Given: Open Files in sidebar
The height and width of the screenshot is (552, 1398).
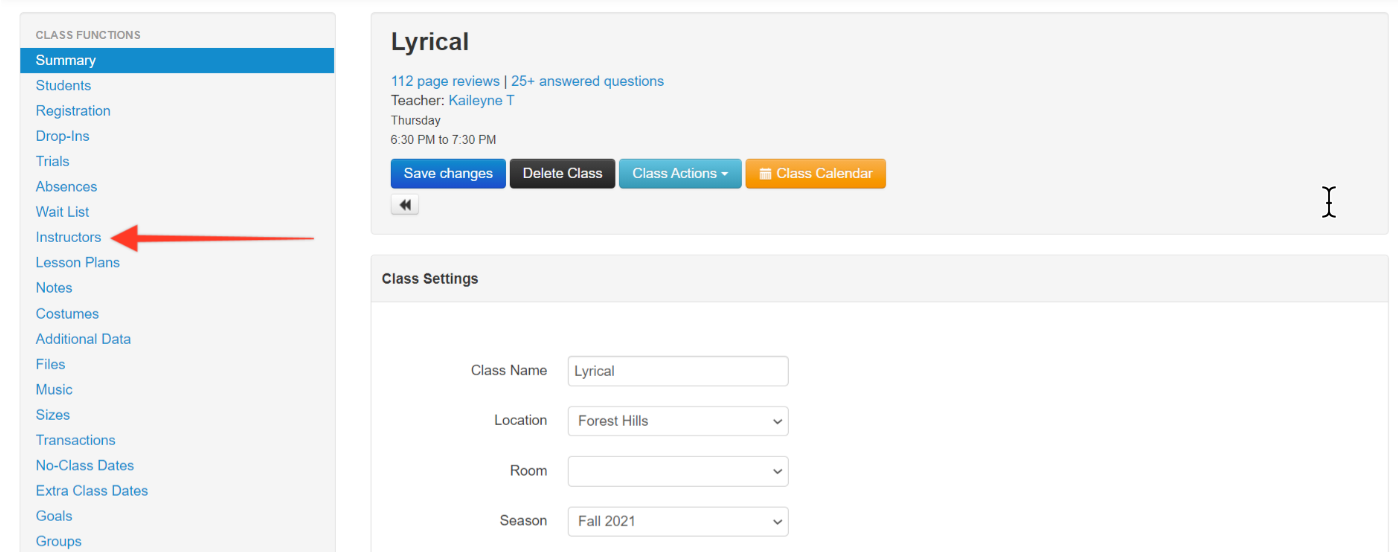Looking at the screenshot, I should tap(50, 364).
